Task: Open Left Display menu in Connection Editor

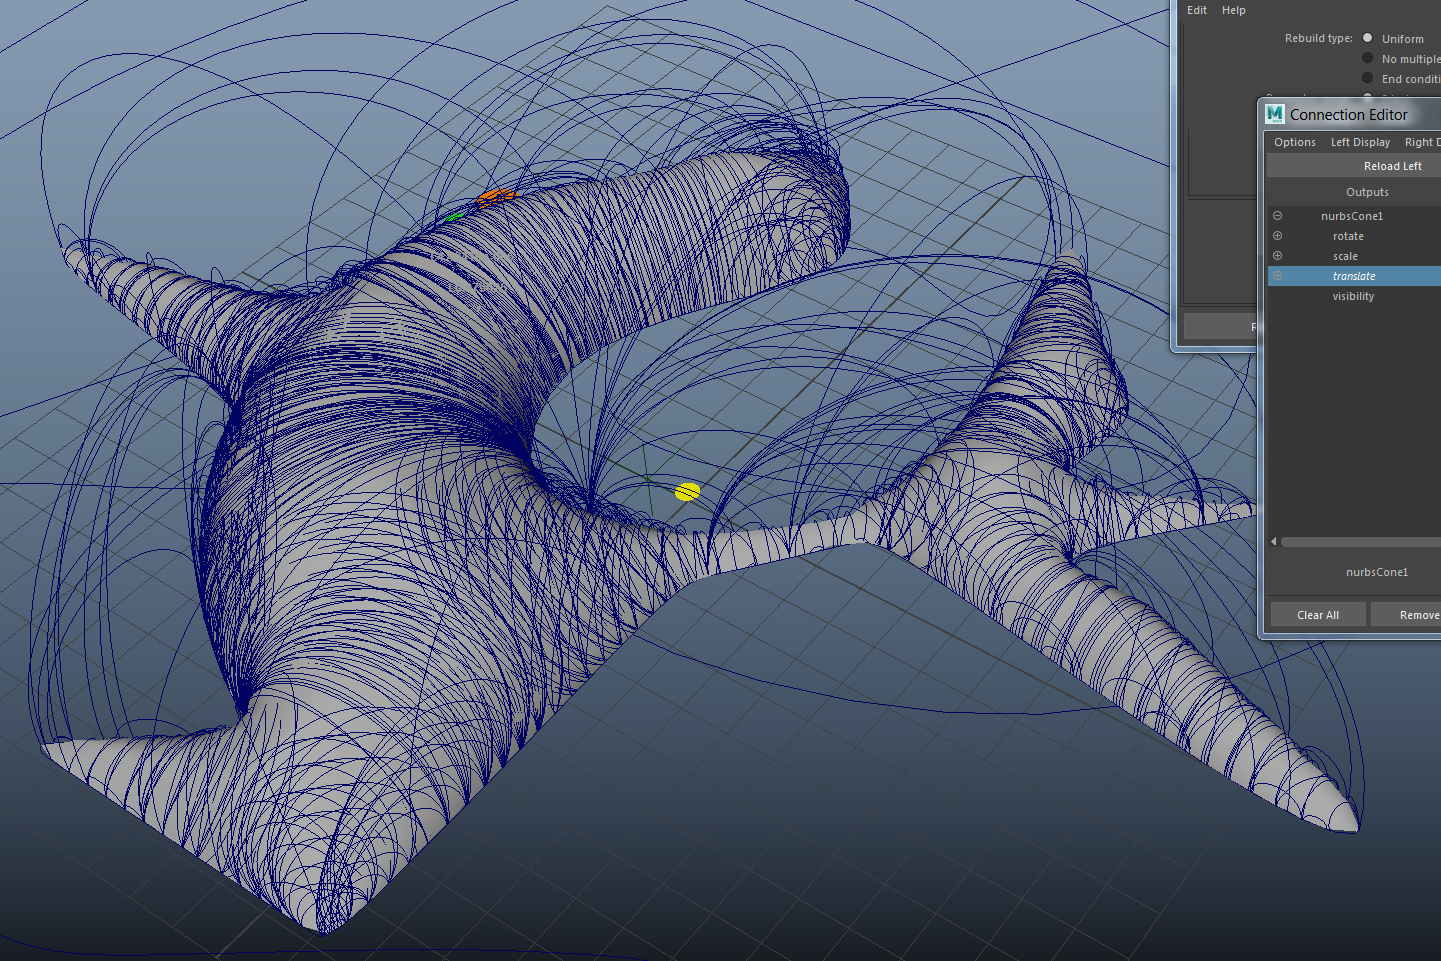Action: pos(1360,142)
